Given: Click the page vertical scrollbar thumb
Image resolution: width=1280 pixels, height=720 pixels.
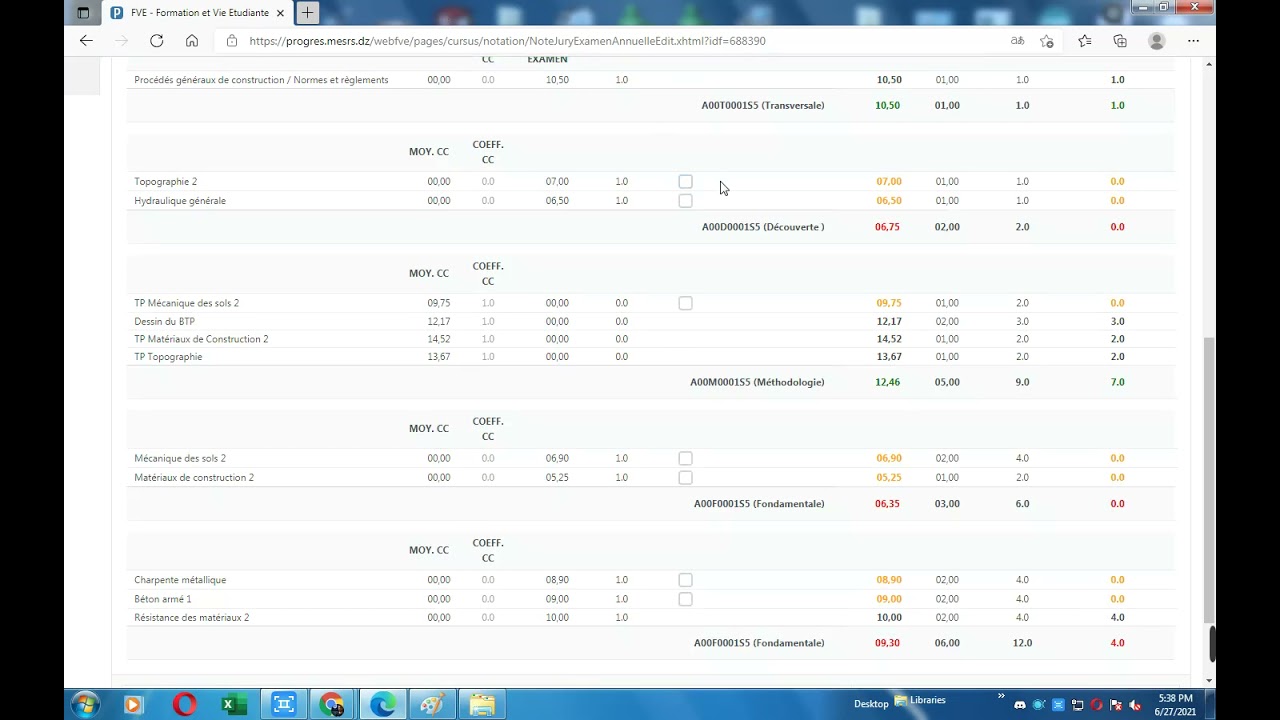Looking at the screenshot, I should [1209, 480].
